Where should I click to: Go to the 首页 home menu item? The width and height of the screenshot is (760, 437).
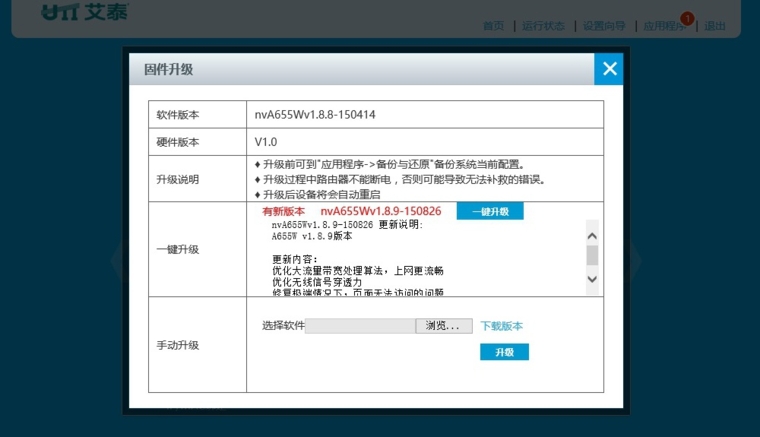click(494, 26)
